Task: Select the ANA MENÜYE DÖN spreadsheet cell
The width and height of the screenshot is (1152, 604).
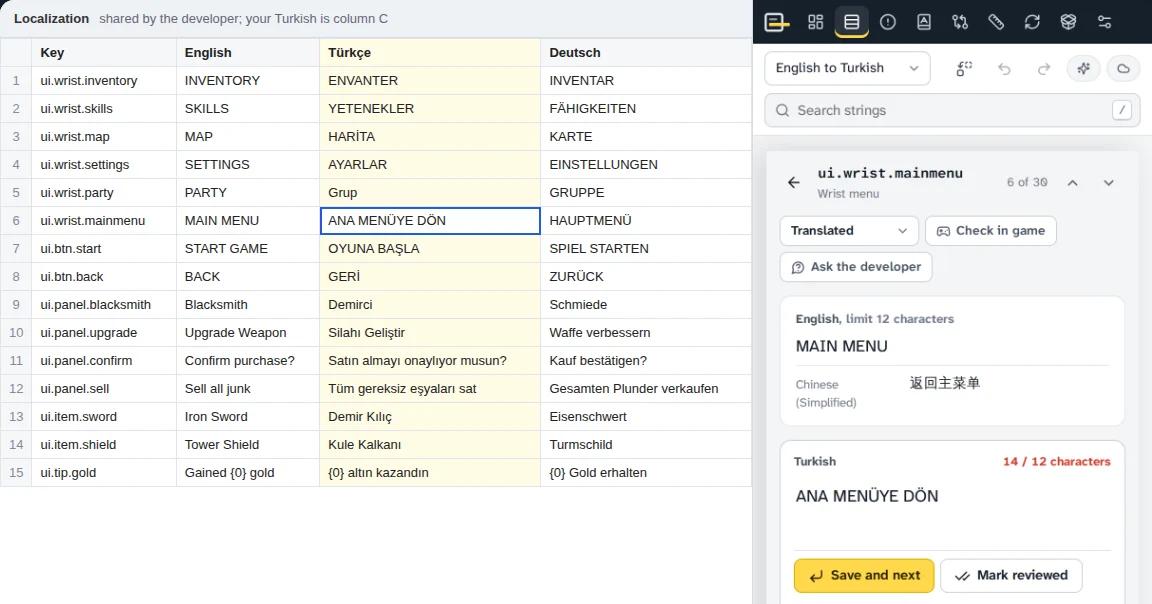Action: [430, 220]
